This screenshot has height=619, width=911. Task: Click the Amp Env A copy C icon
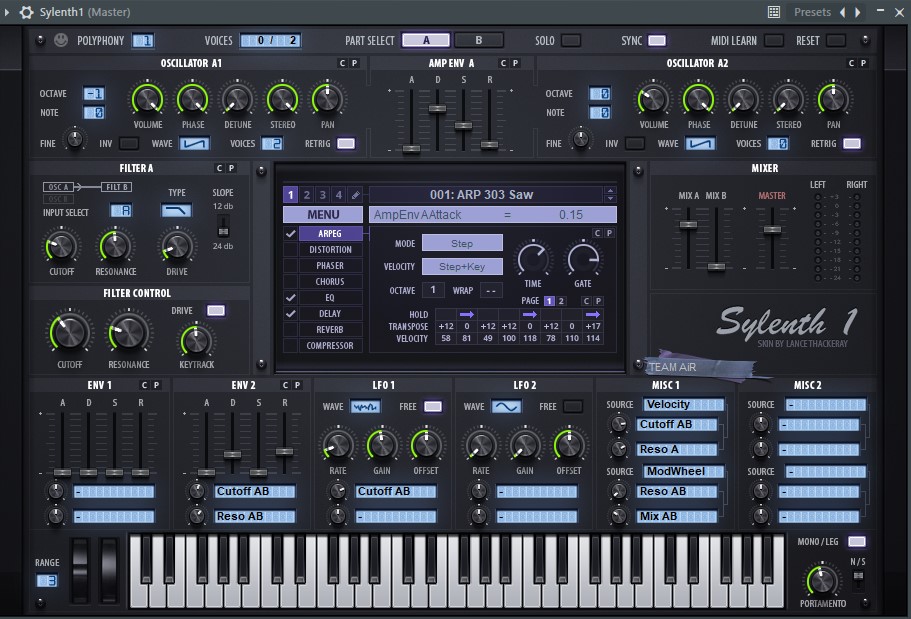[503, 63]
